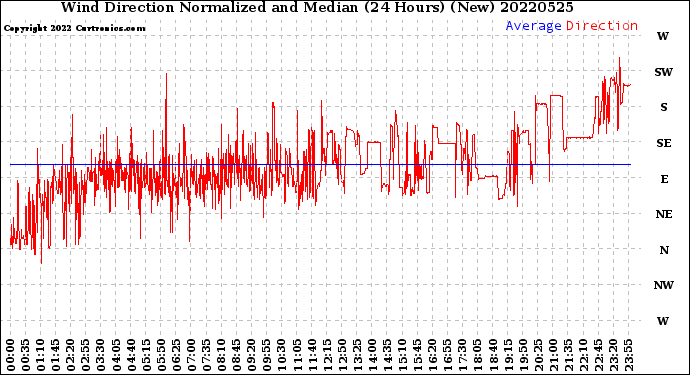Screen dimensions: 690x375
Task: Click the 16:20 time axis label
Action: tap(432, 355)
